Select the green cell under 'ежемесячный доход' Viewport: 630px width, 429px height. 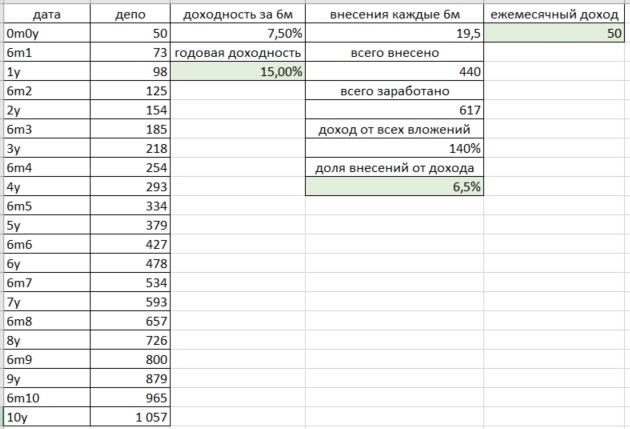554,33
